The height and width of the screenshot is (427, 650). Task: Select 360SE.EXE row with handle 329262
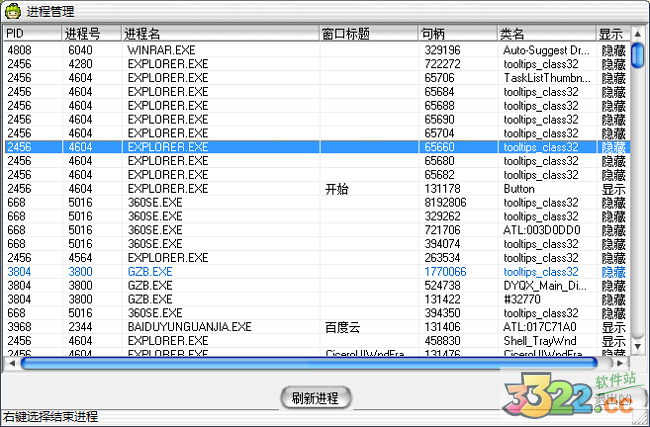[x=317, y=216]
